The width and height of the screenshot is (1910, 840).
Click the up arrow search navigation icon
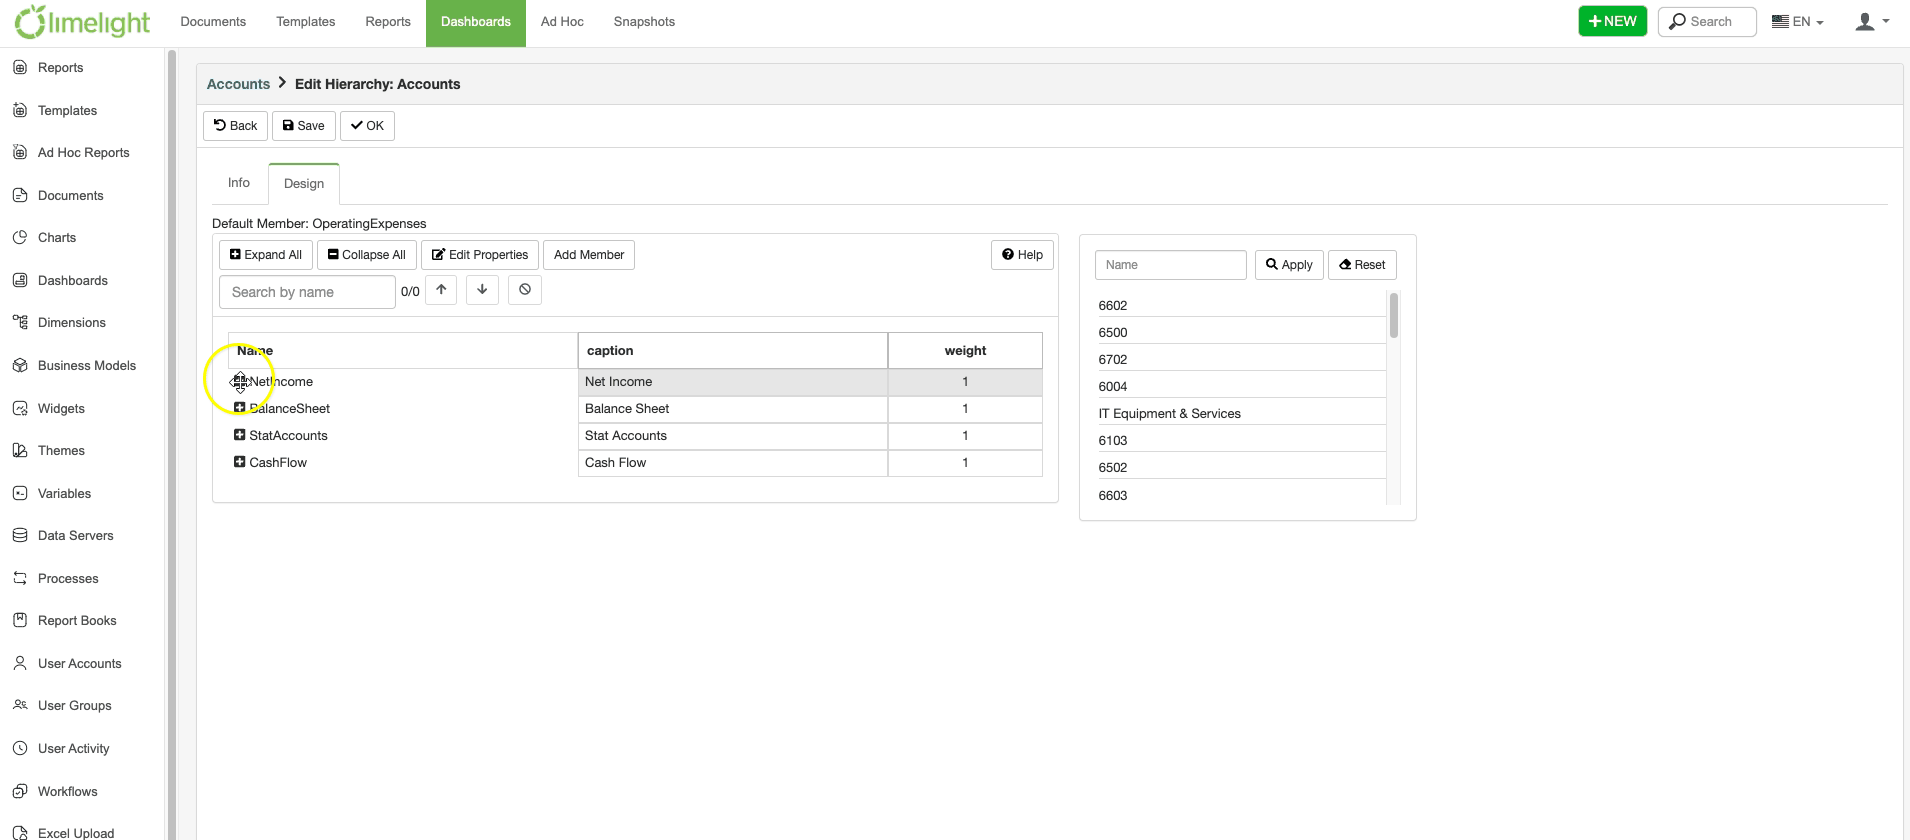tap(441, 290)
